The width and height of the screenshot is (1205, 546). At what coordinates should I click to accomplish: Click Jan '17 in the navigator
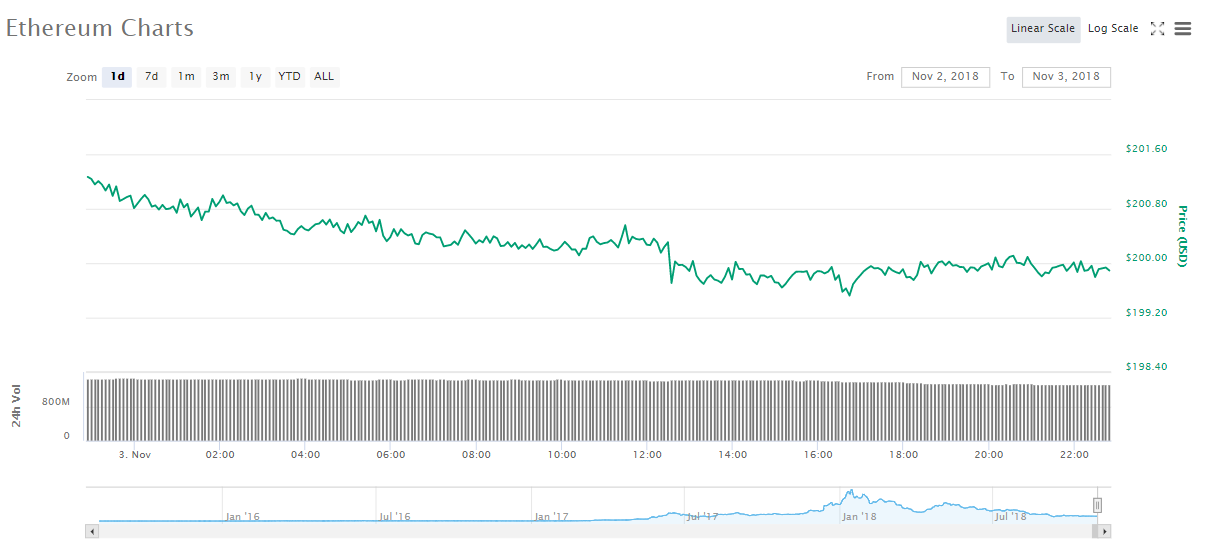pyautogui.click(x=552, y=517)
